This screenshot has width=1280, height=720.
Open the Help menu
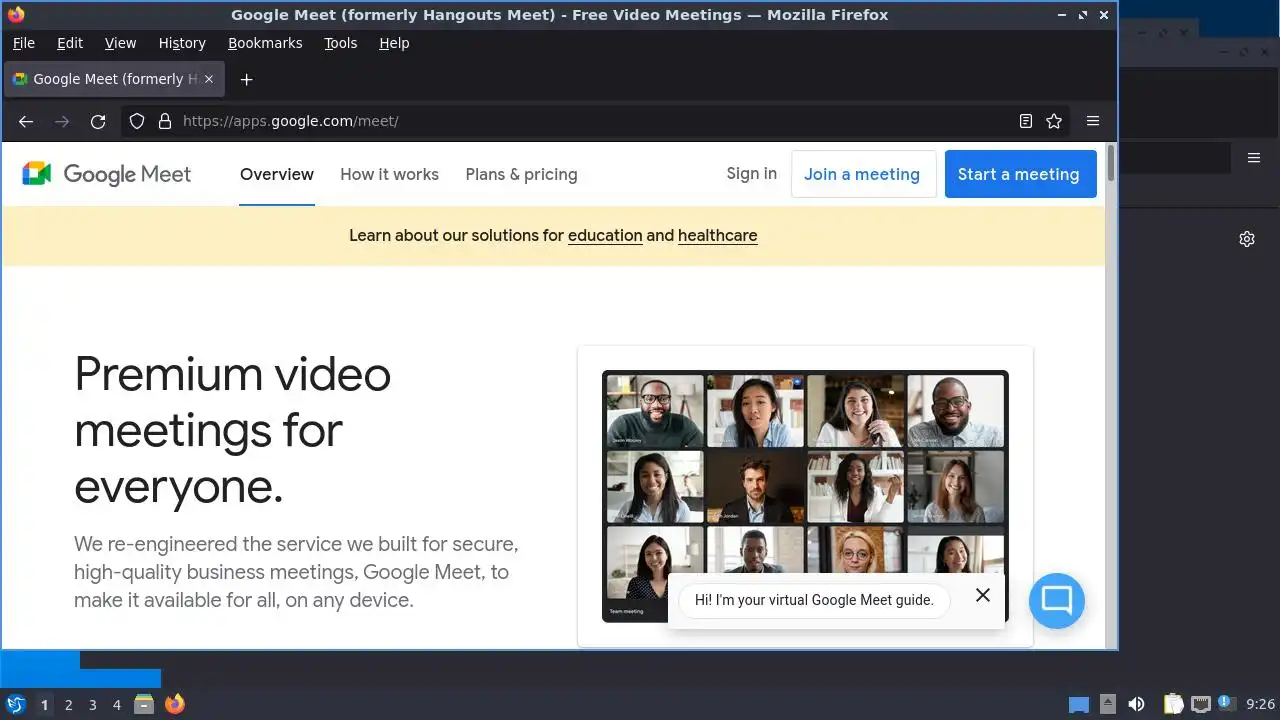click(x=394, y=43)
